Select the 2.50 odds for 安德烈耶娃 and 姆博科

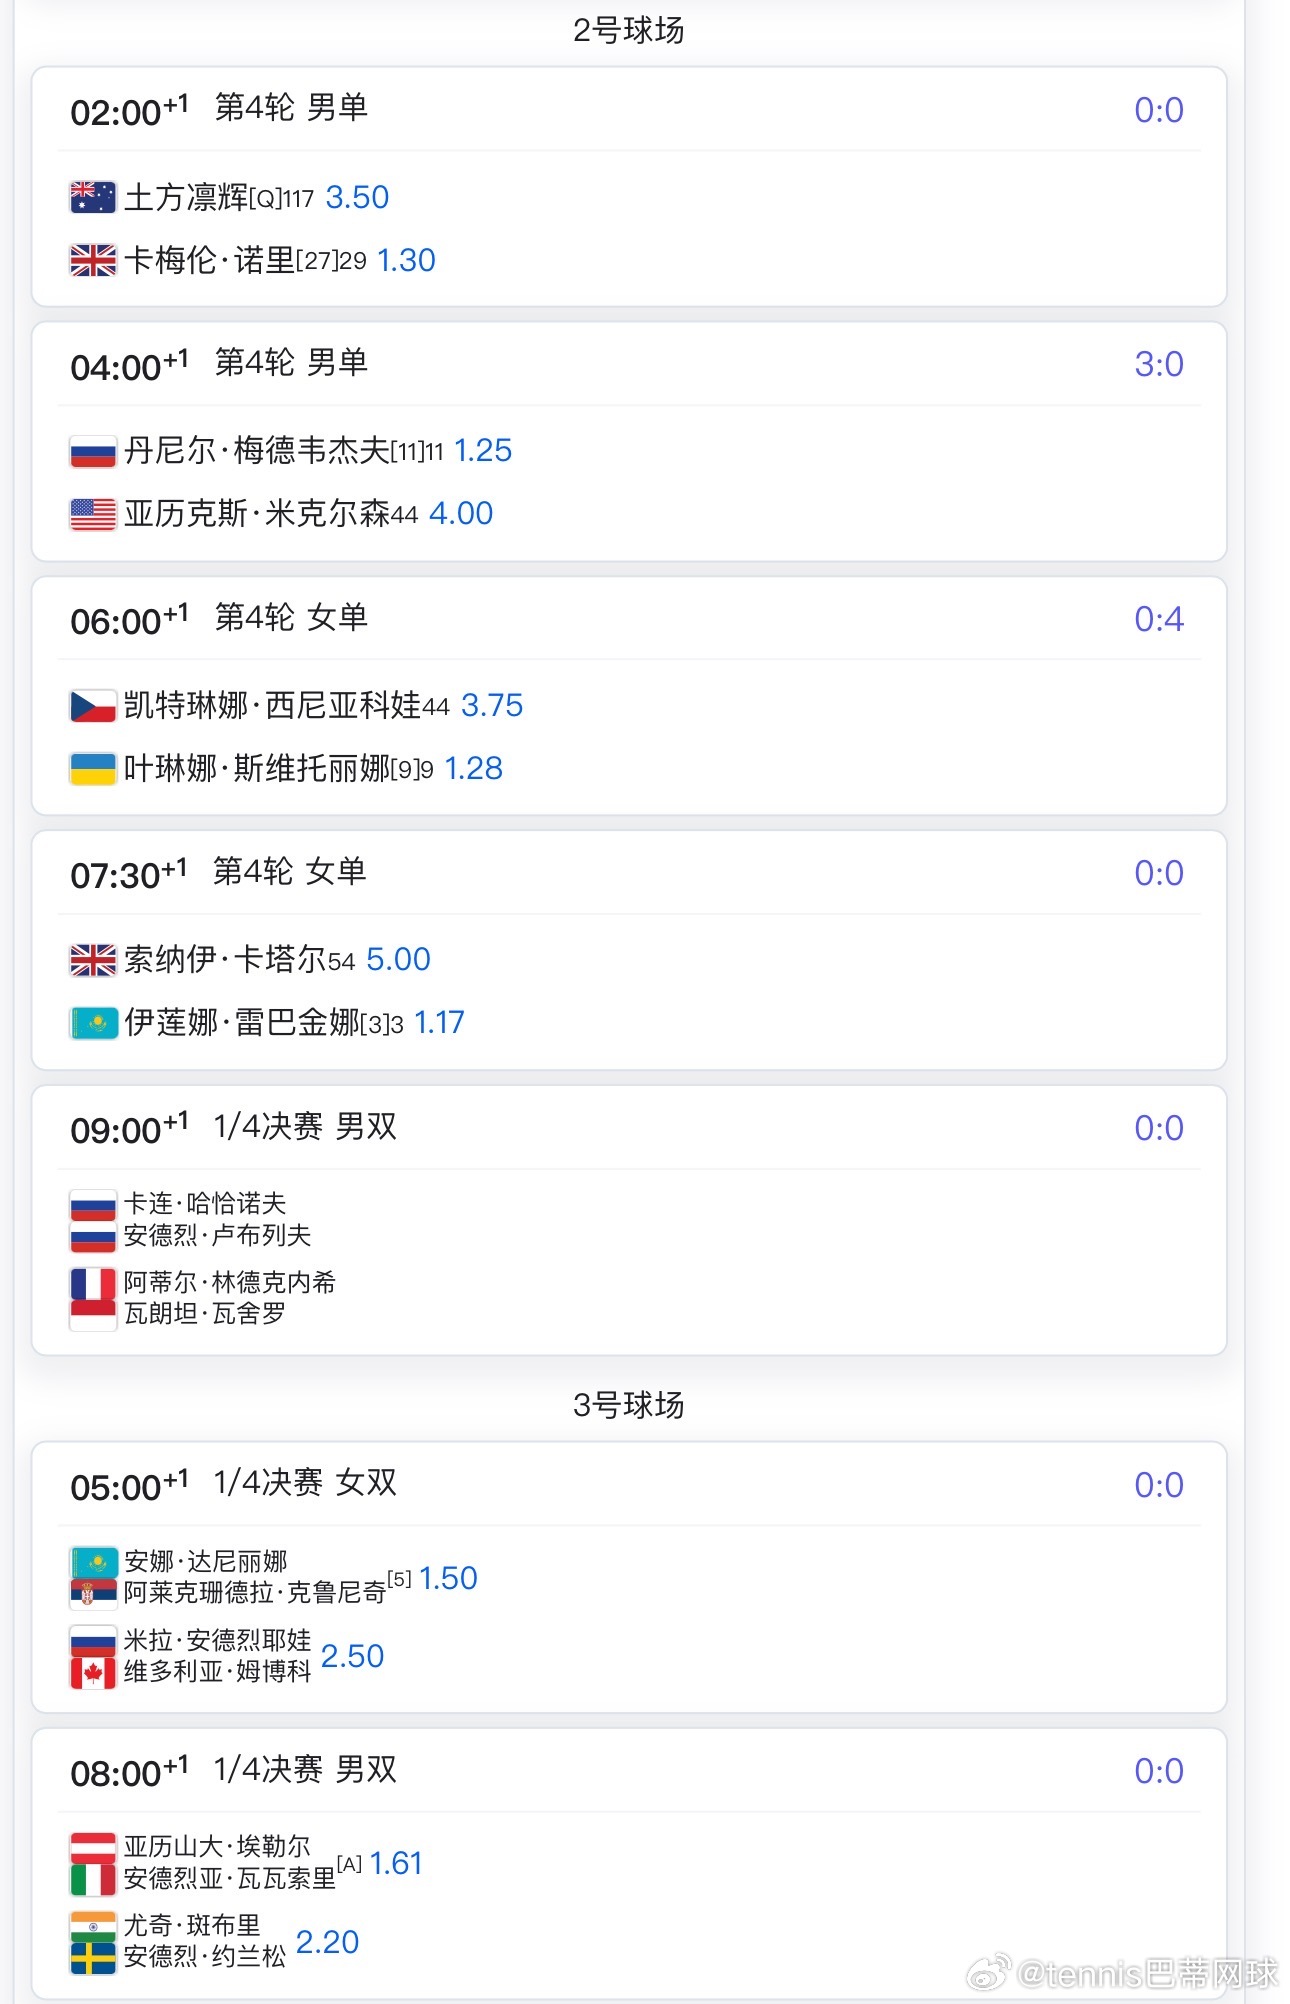click(x=352, y=1656)
